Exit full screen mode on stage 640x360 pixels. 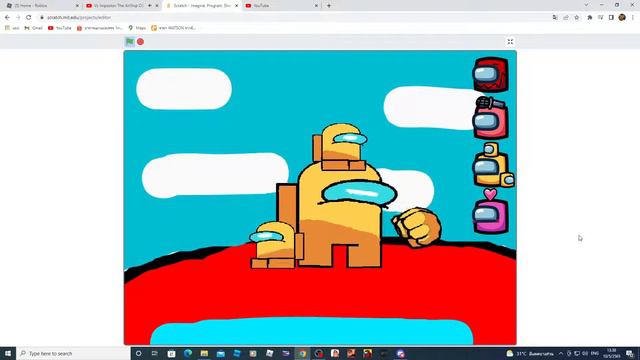[510, 42]
